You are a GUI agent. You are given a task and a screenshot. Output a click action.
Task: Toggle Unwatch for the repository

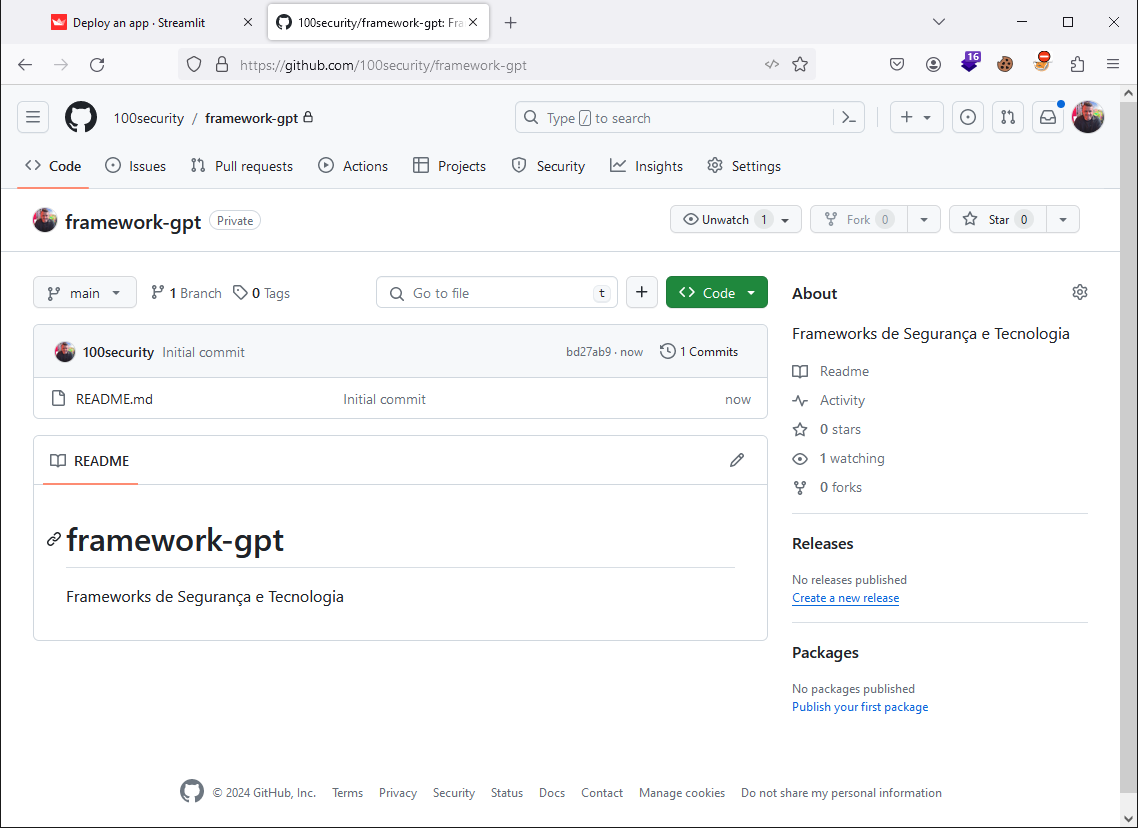point(725,219)
